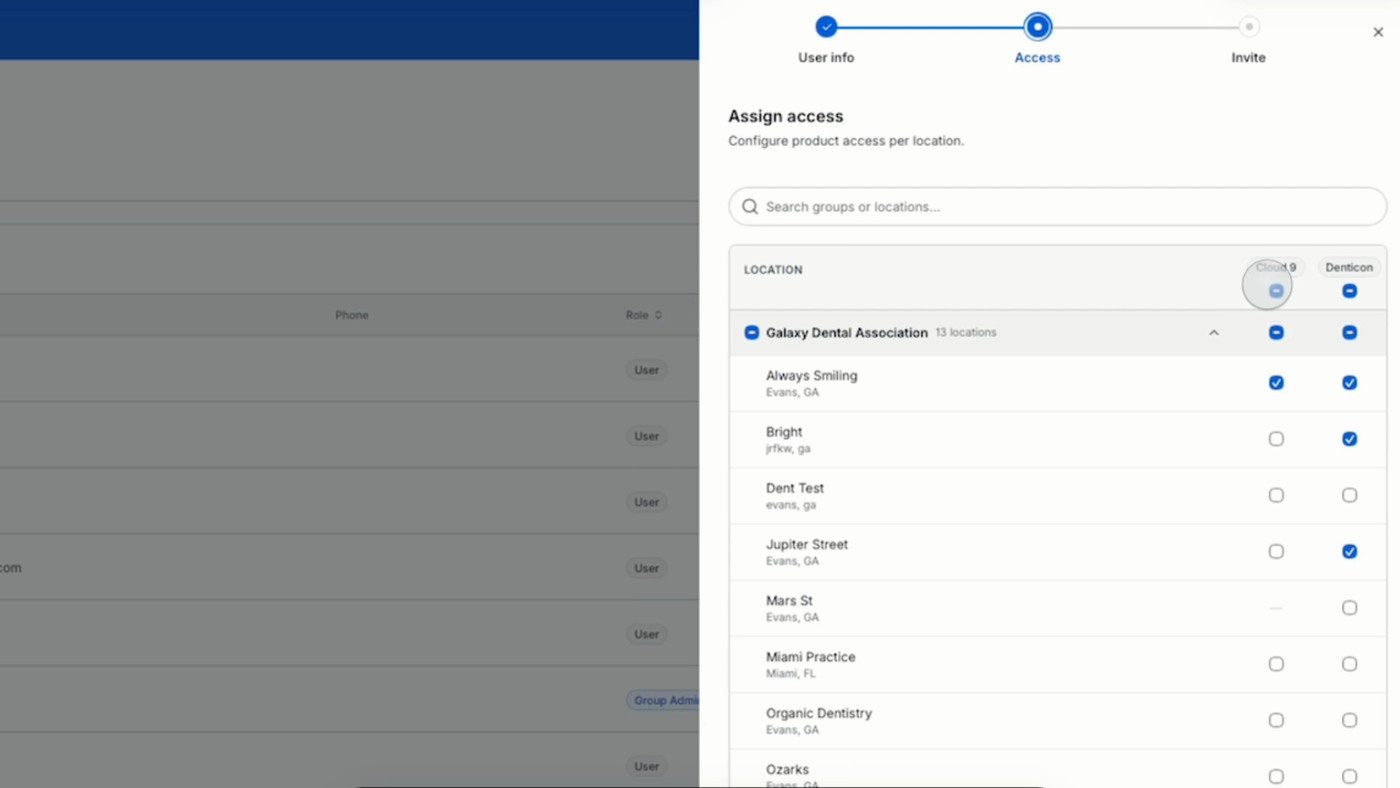Check Denticon for Ozarks
Screen dimensions: 1400x788
1349,776
